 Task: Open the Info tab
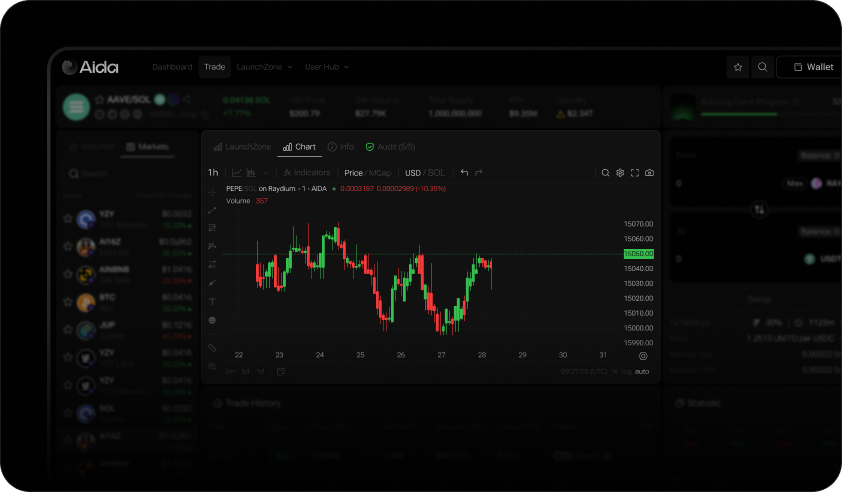pyautogui.click(x=341, y=147)
